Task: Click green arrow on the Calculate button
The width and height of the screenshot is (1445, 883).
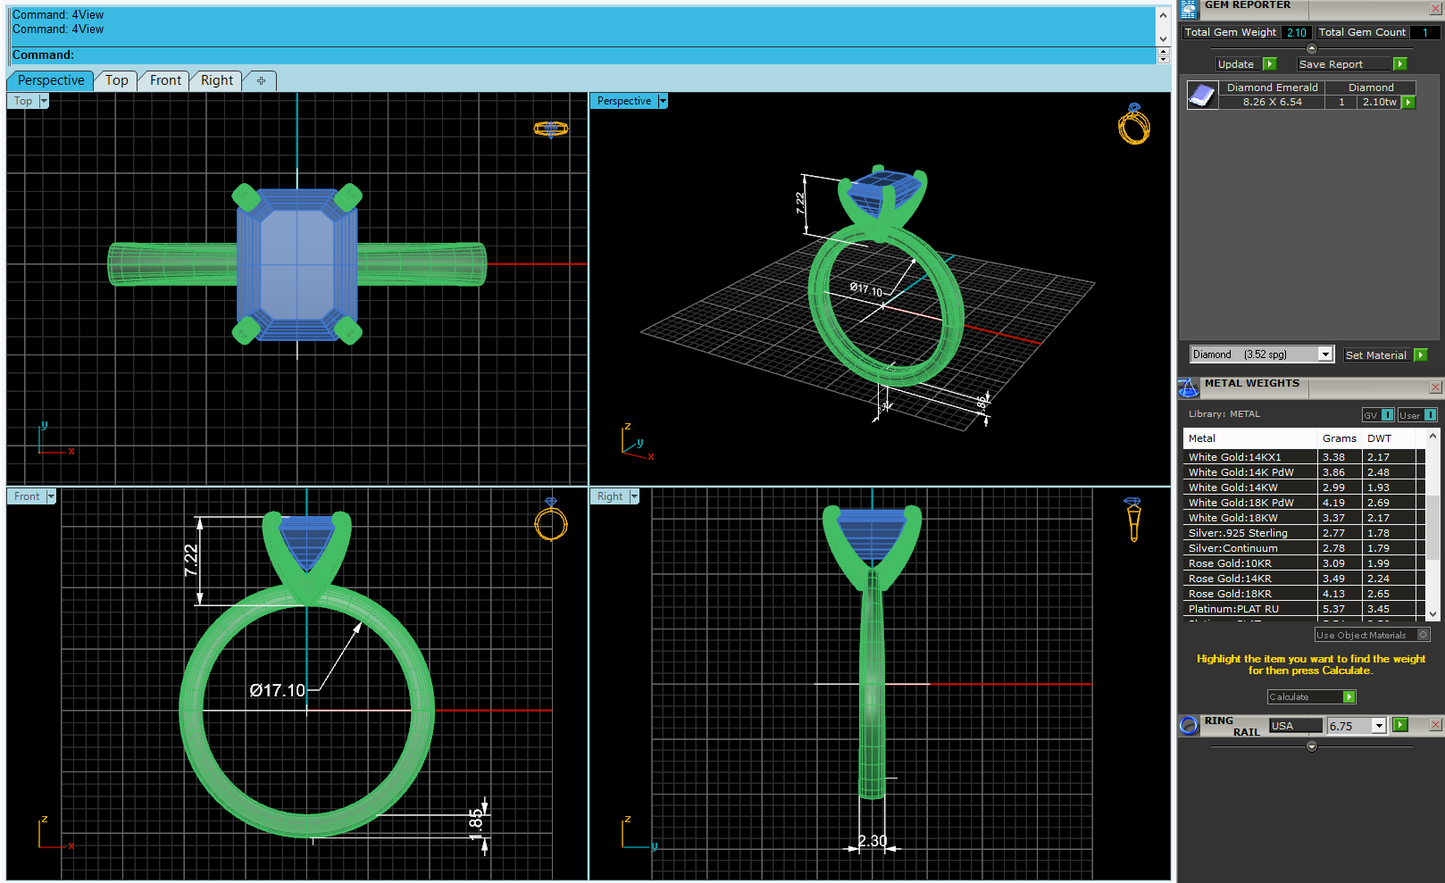Action: [1349, 697]
